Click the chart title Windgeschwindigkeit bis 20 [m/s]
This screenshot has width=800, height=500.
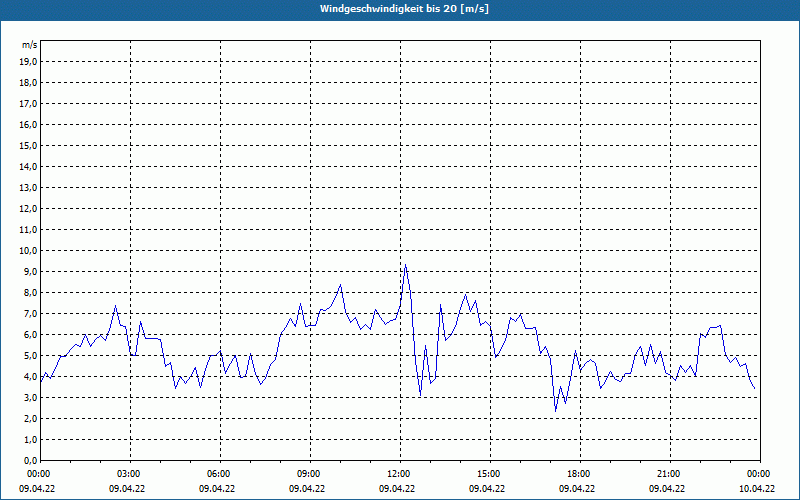tap(404, 9)
